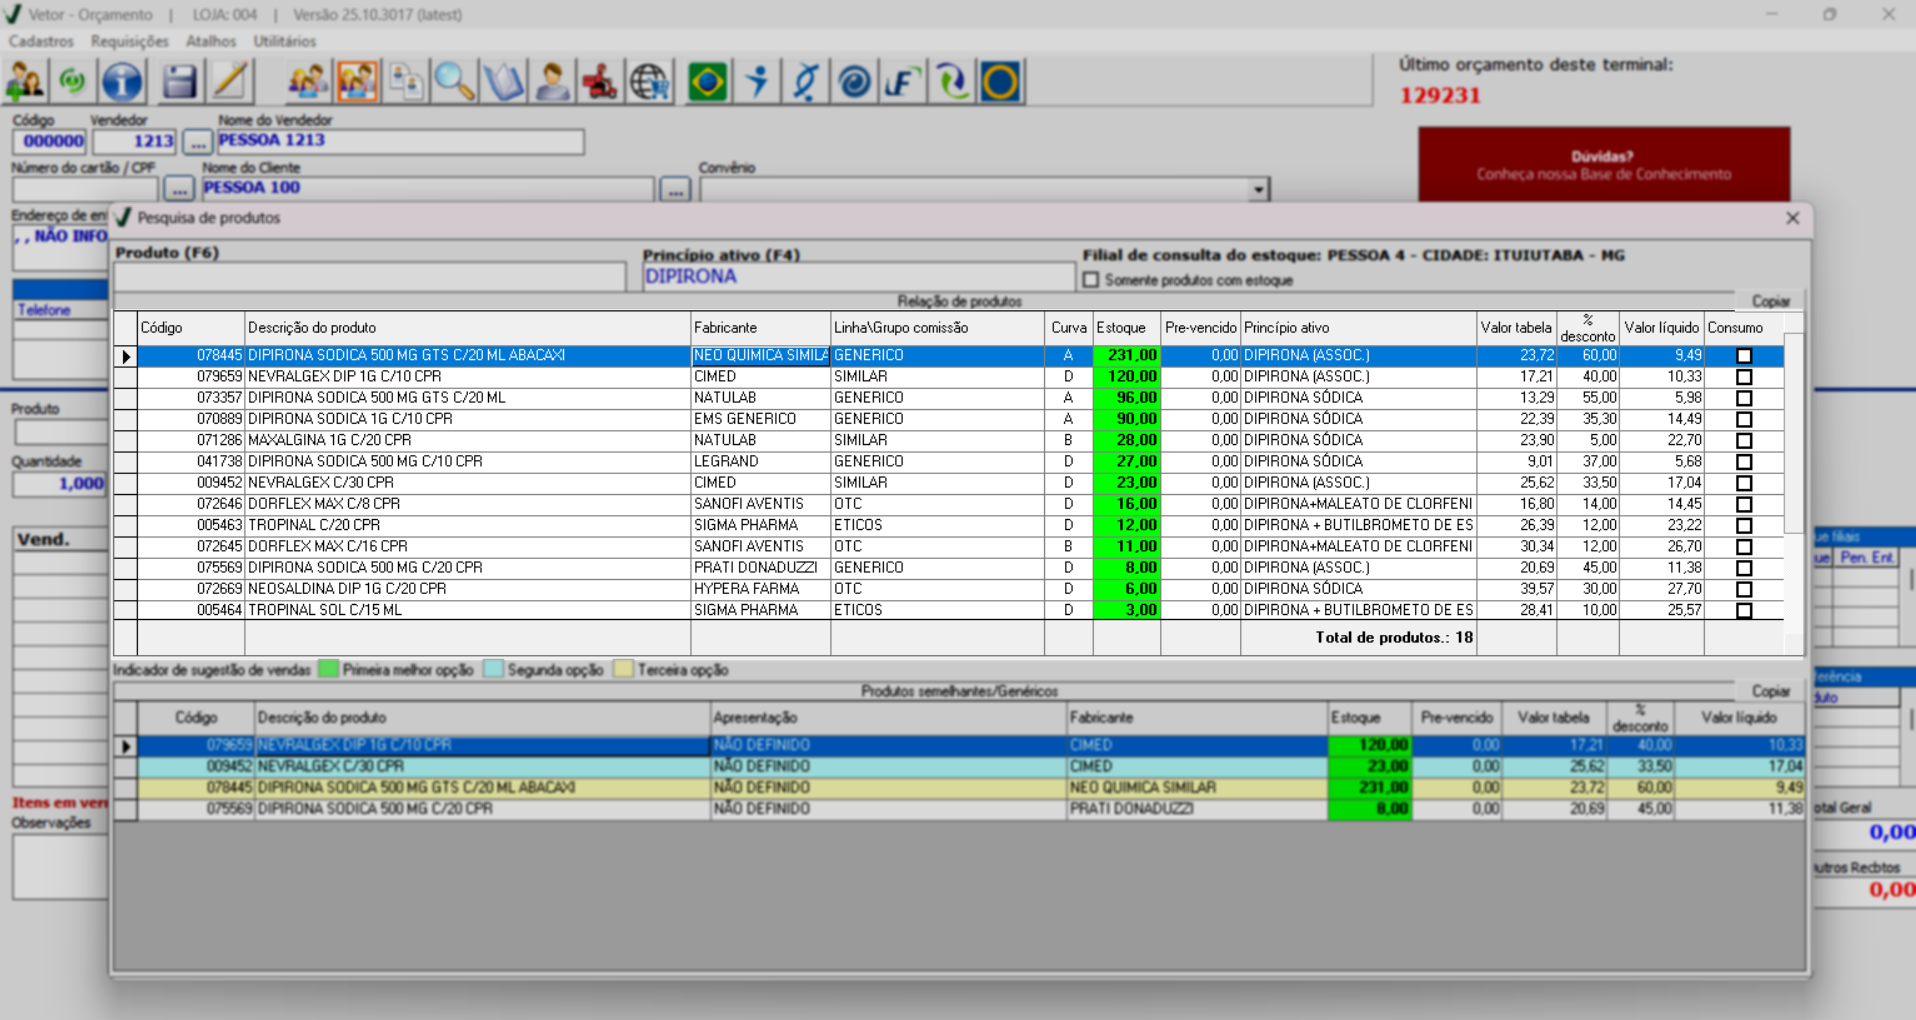
Task: Click the magnifying glass search icon
Action: click(454, 82)
